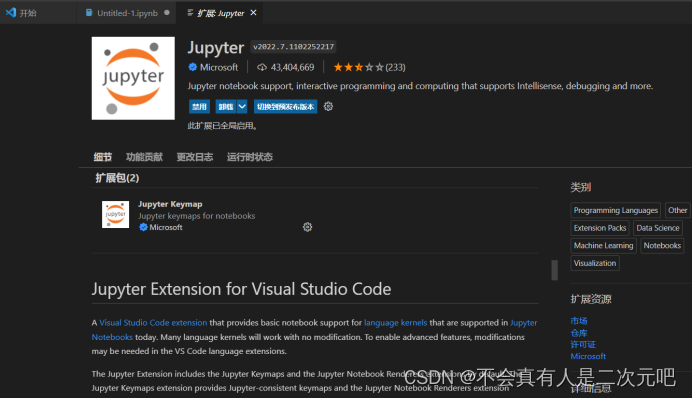692x398 pixels.
Task: Click the Visualization category tag
Action: [x=594, y=263]
